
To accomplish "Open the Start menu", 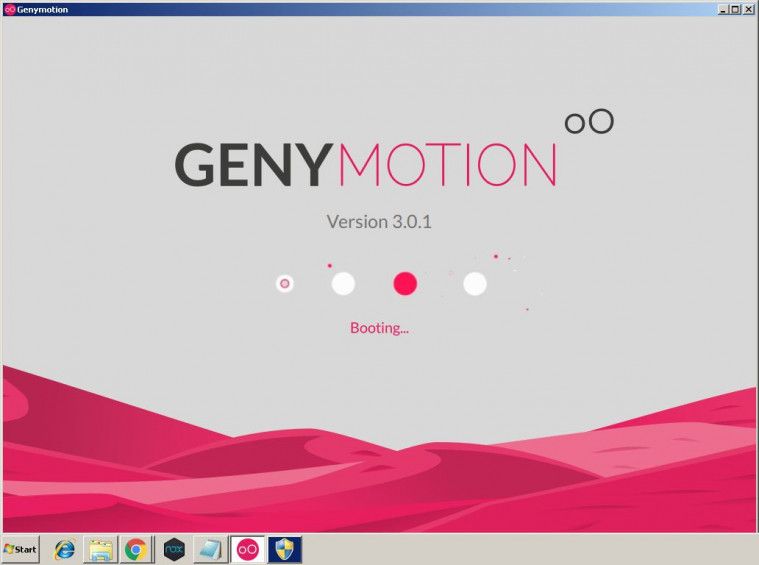I will [20, 550].
